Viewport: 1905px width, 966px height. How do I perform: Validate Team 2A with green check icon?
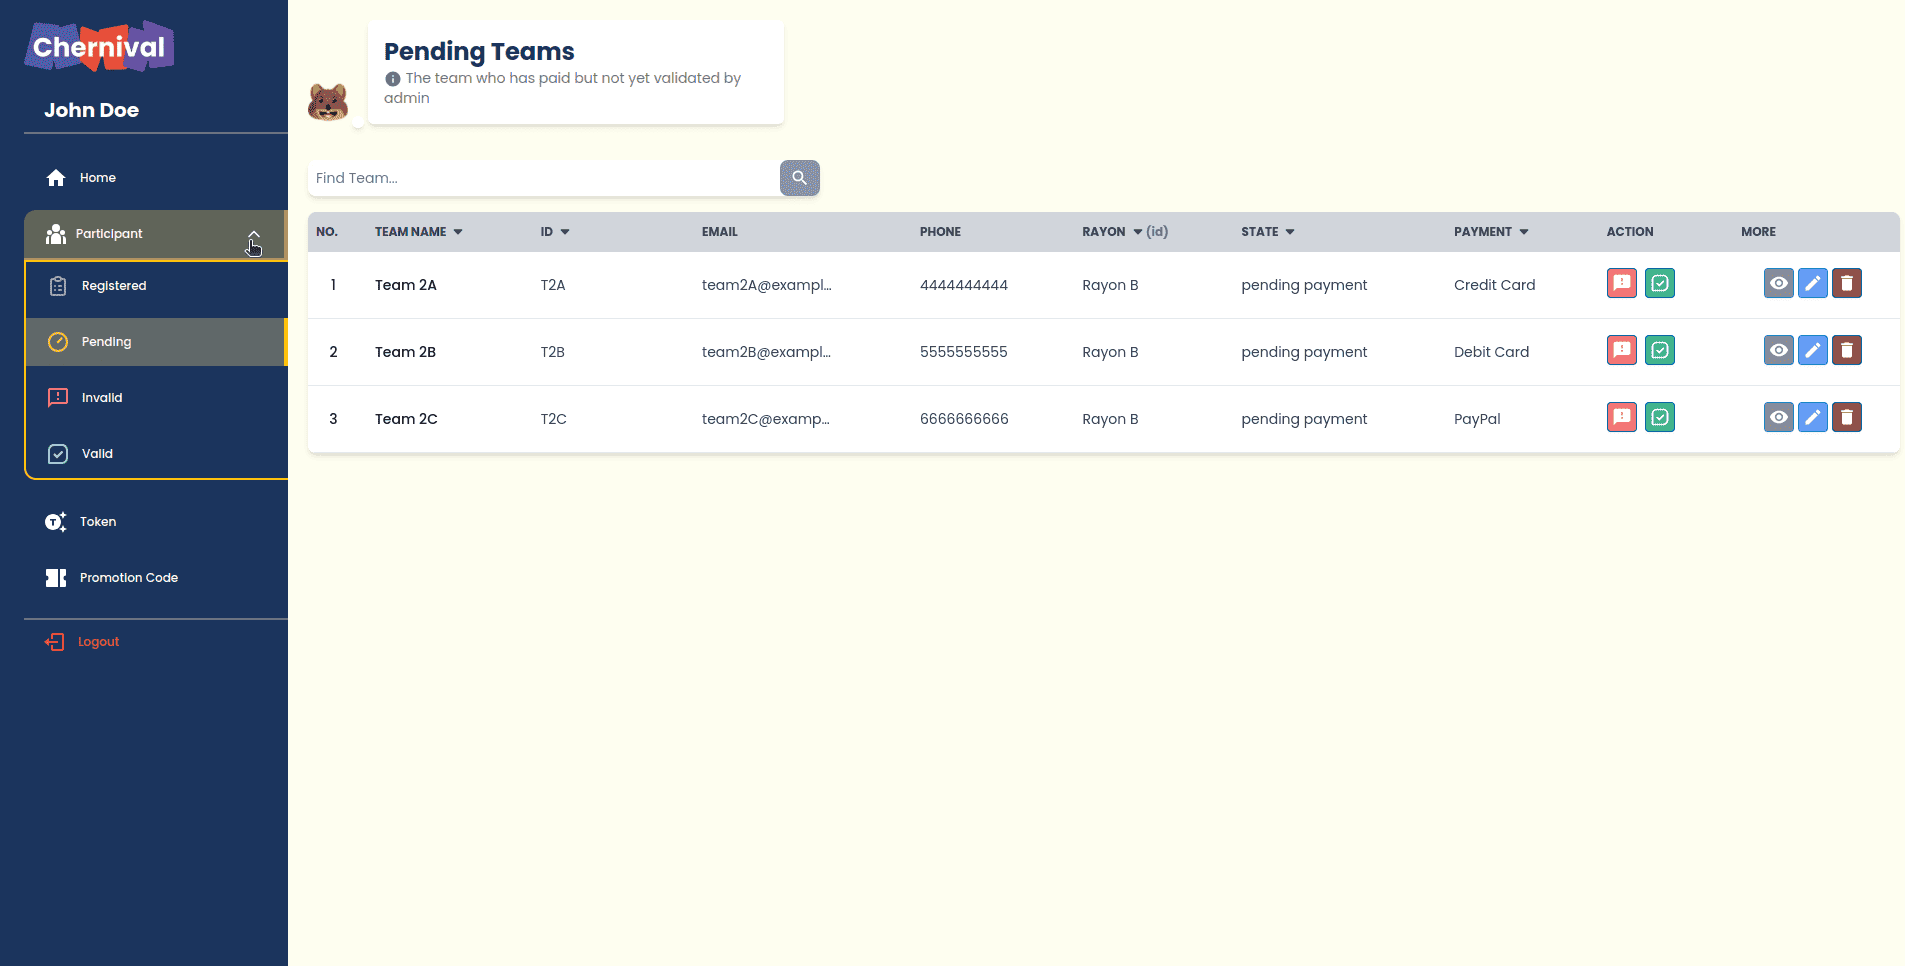pyautogui.click(x=1659, y=284)
